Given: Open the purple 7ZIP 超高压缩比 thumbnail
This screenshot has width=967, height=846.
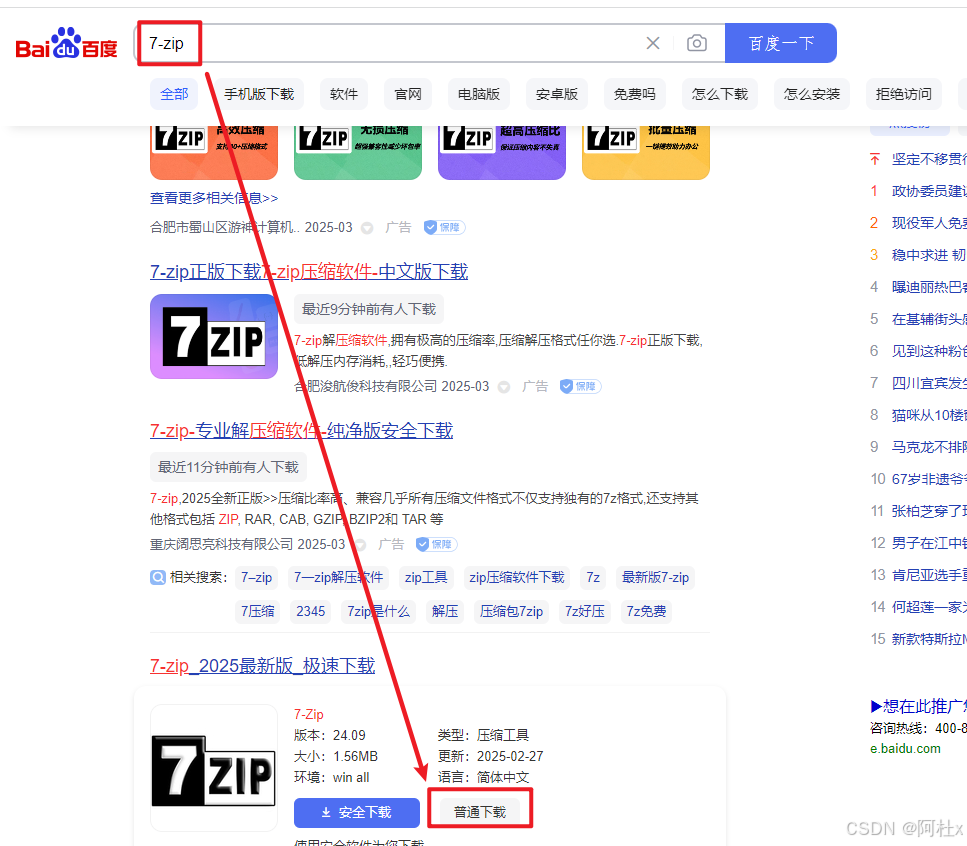Looking at the screenshot, I should click(x=502, y=152).
